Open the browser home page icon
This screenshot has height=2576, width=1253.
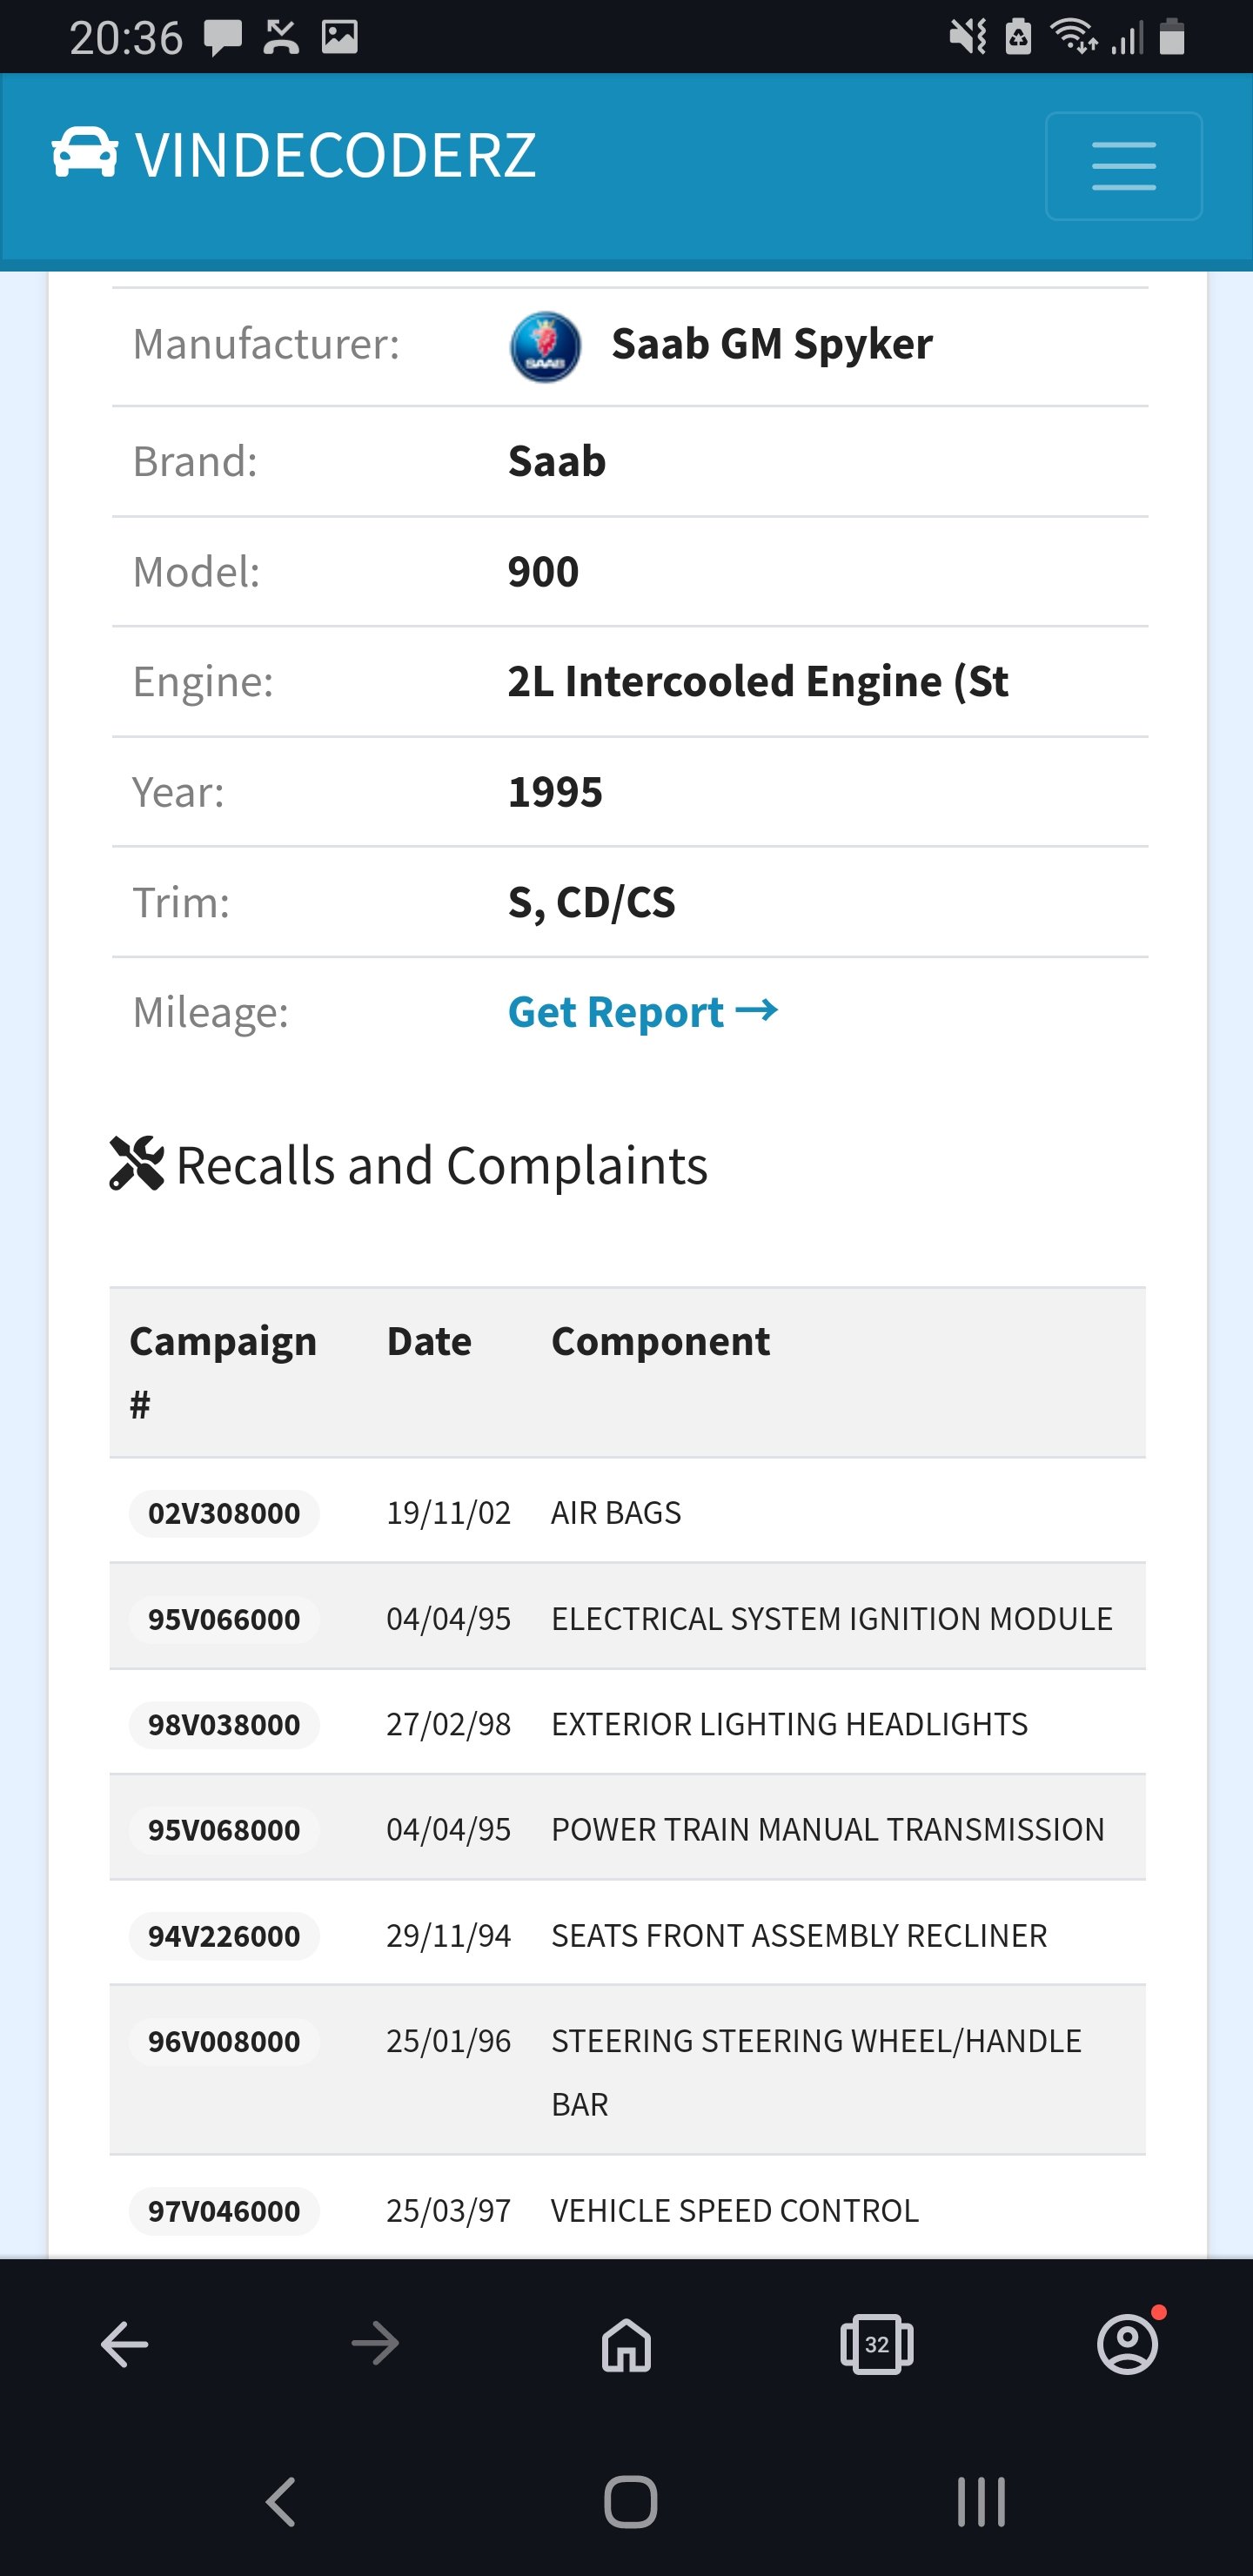627,2344
